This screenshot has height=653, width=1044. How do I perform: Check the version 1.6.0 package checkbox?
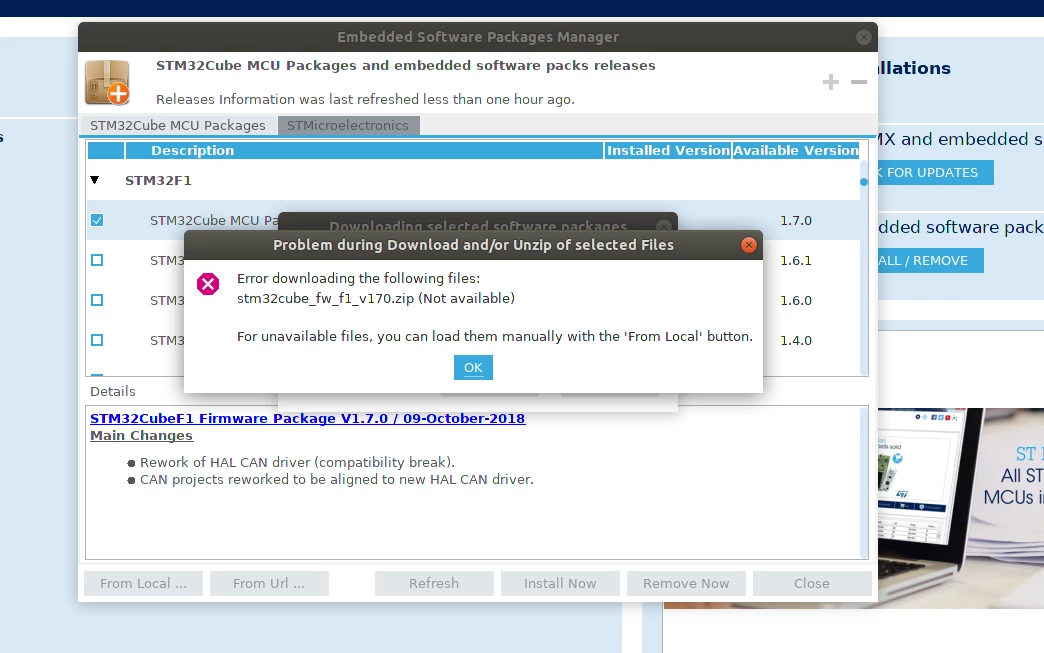click(x=97, y=300)
